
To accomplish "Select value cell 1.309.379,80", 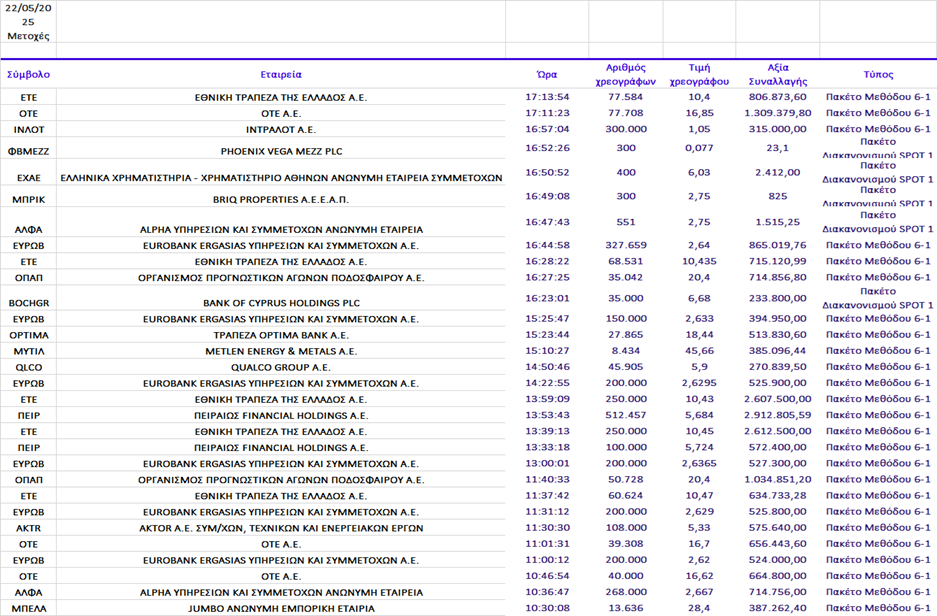I will [777, 113].
